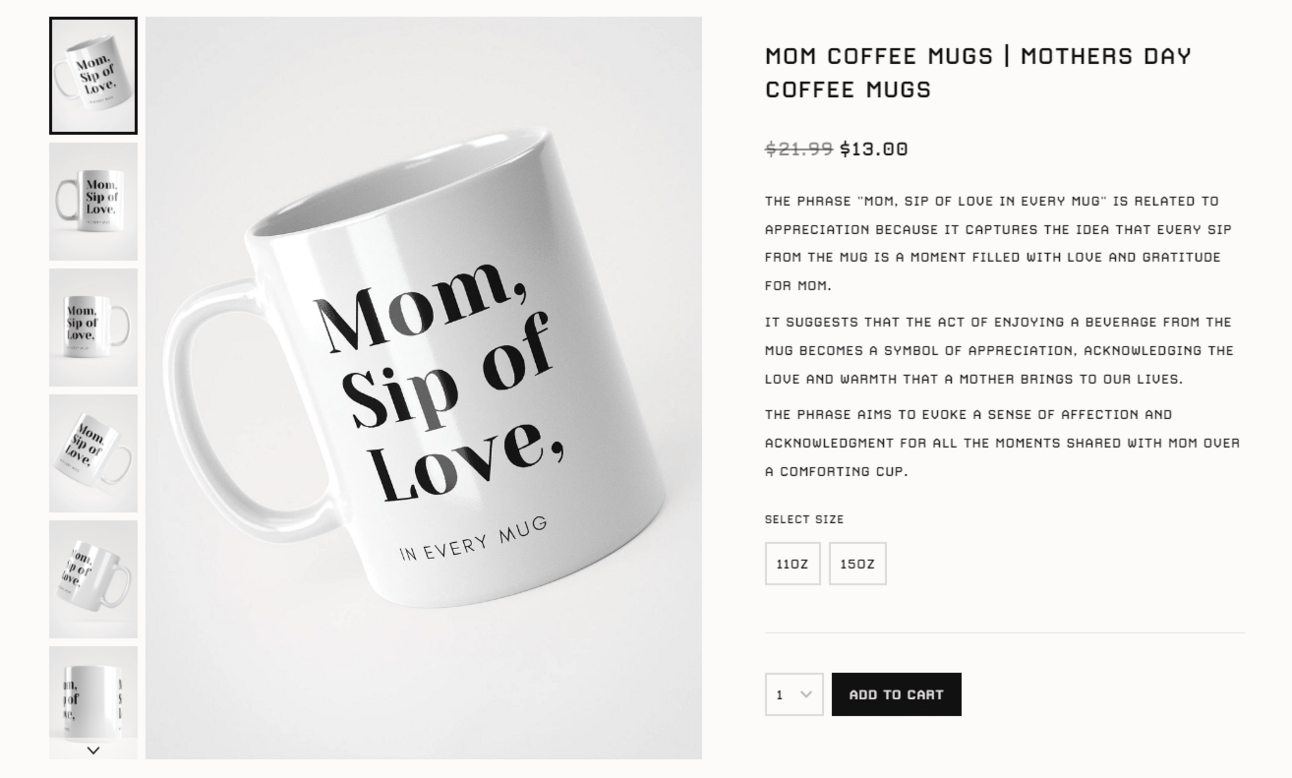Screen dimensions: 1292x778
Task: Select the fifth mug thumbnail in the gallery
Action: pos(93,579)
